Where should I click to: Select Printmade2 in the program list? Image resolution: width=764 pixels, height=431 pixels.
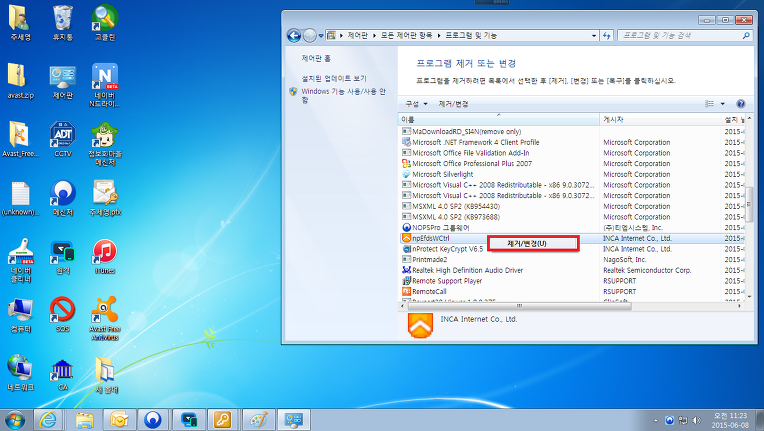tap(573, 260)
